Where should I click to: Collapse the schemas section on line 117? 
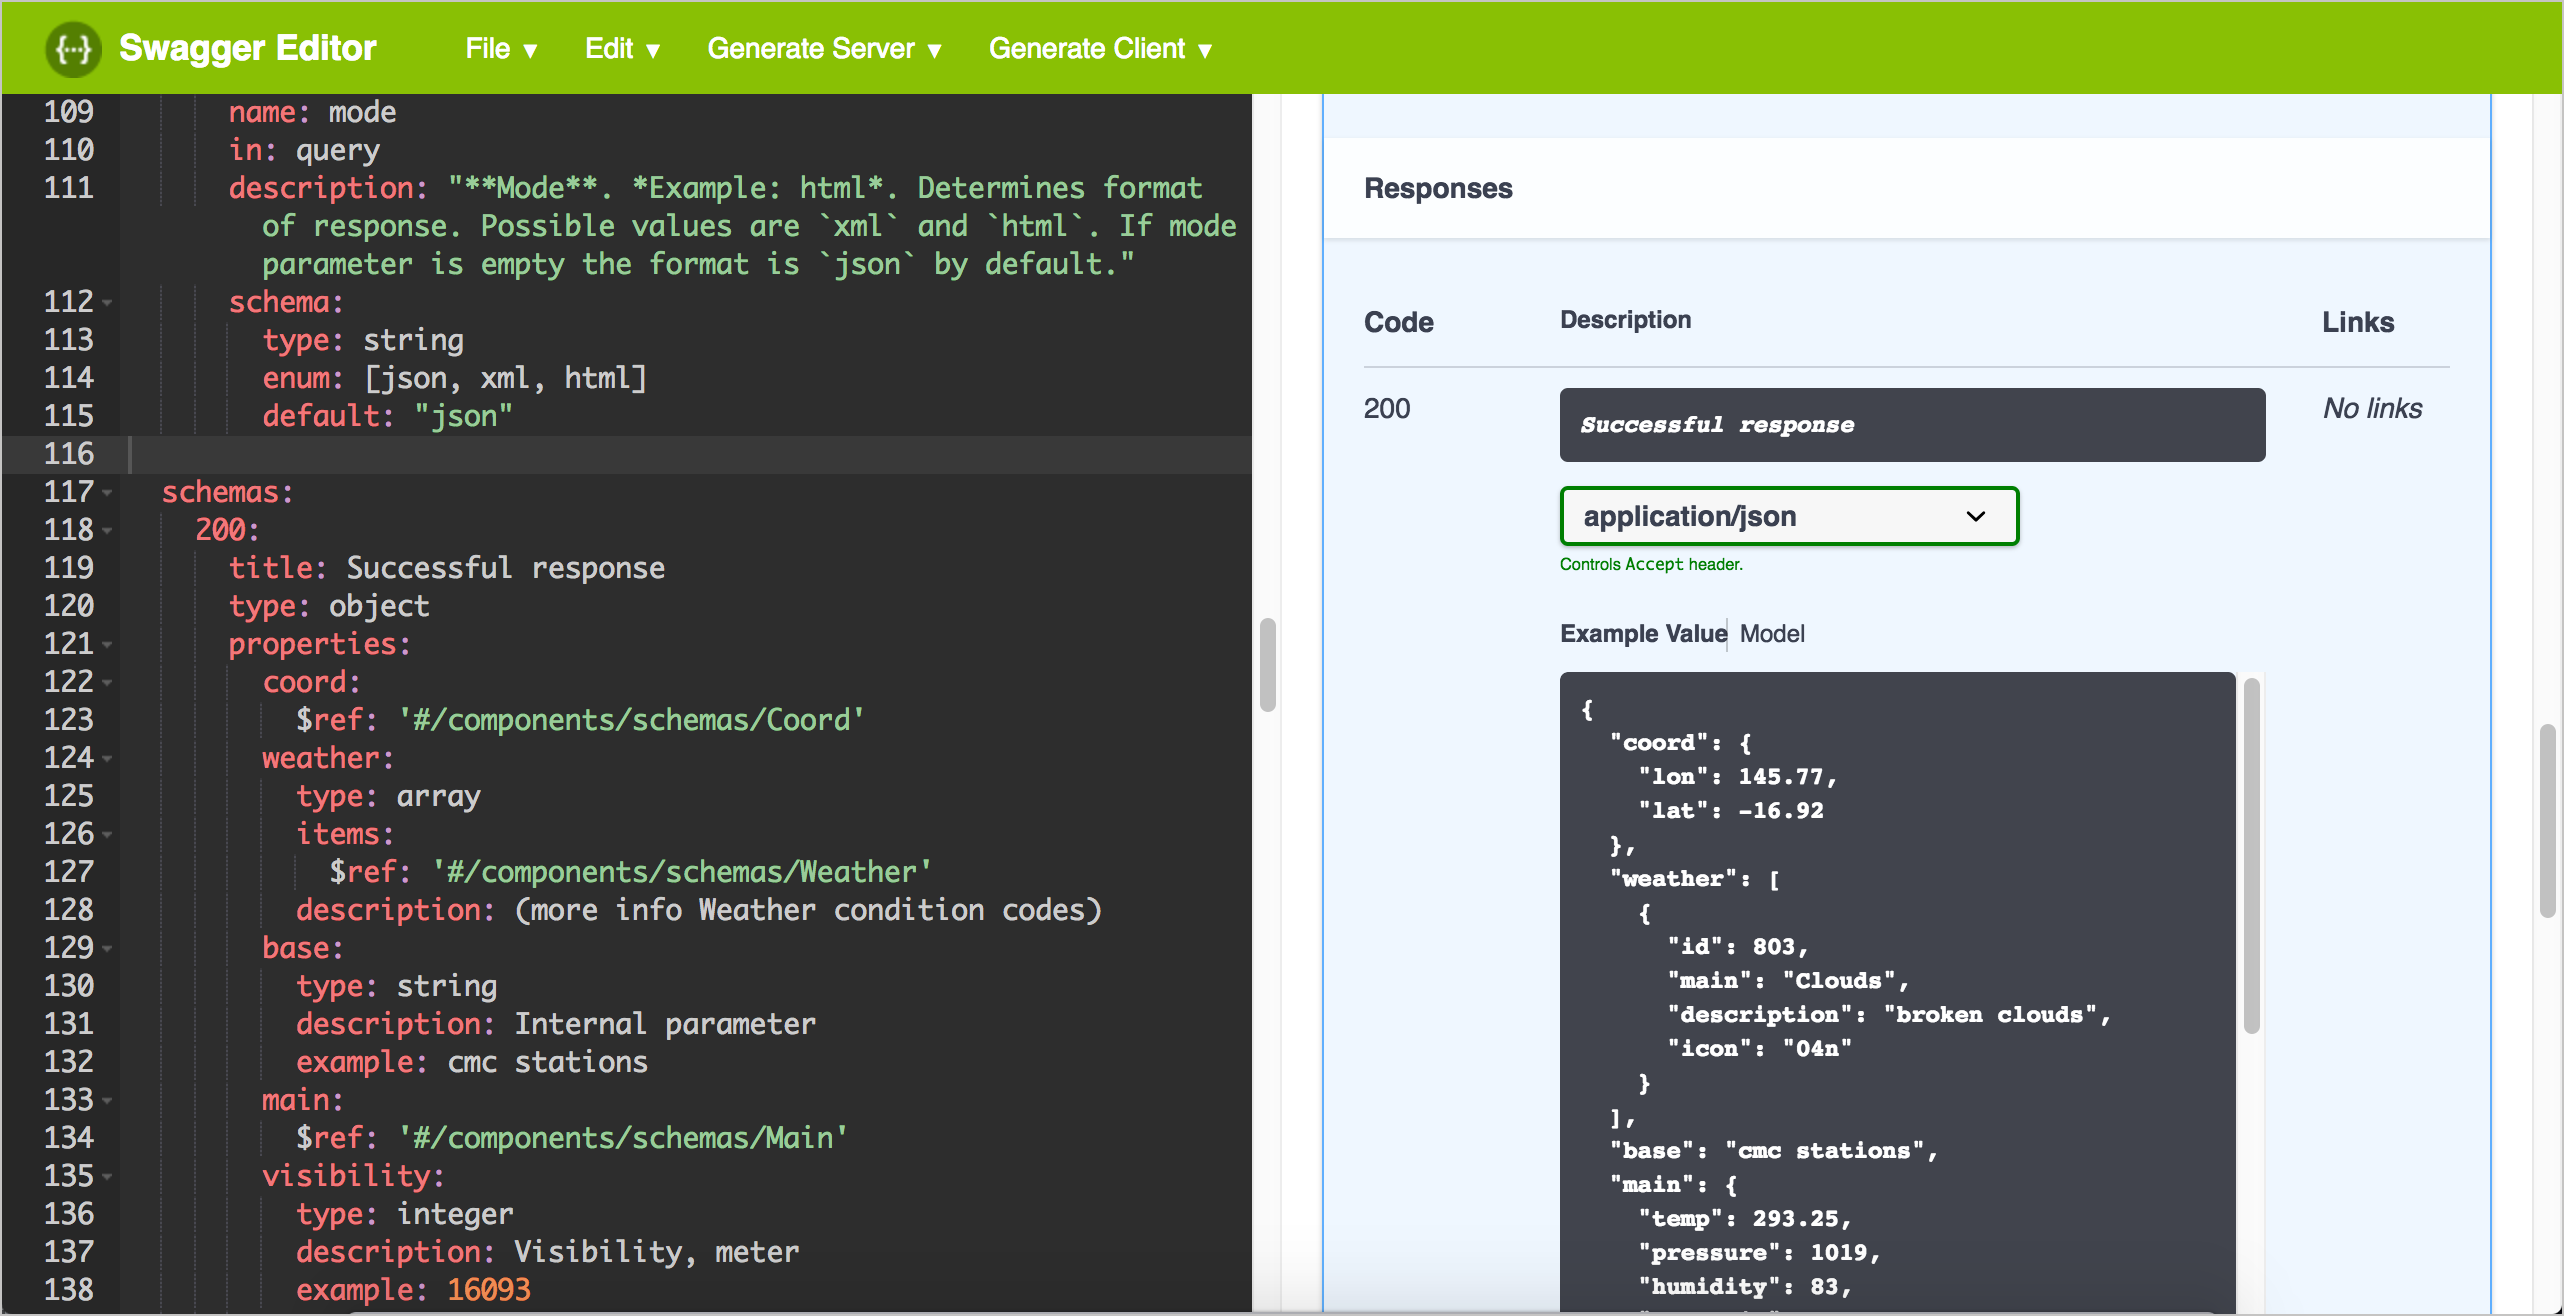(x=106, y=492)
